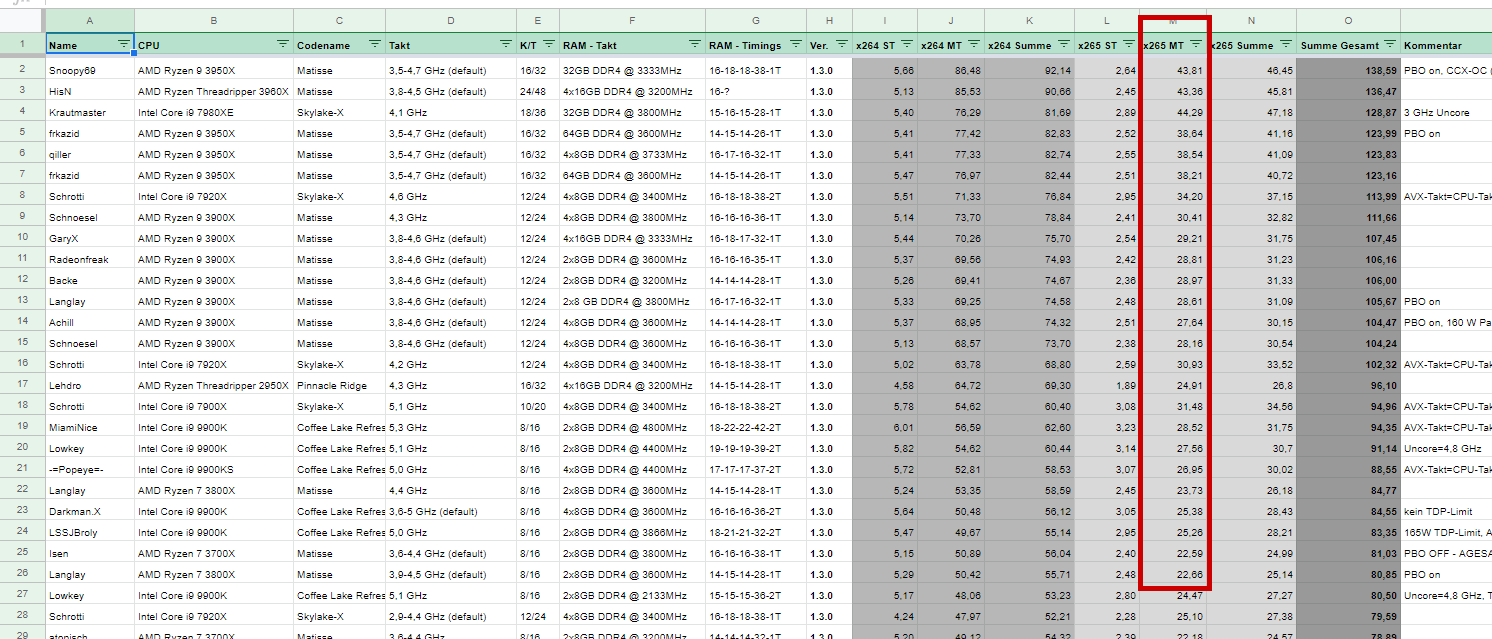Select the cell containing Snoopy69

pos(90,70)
